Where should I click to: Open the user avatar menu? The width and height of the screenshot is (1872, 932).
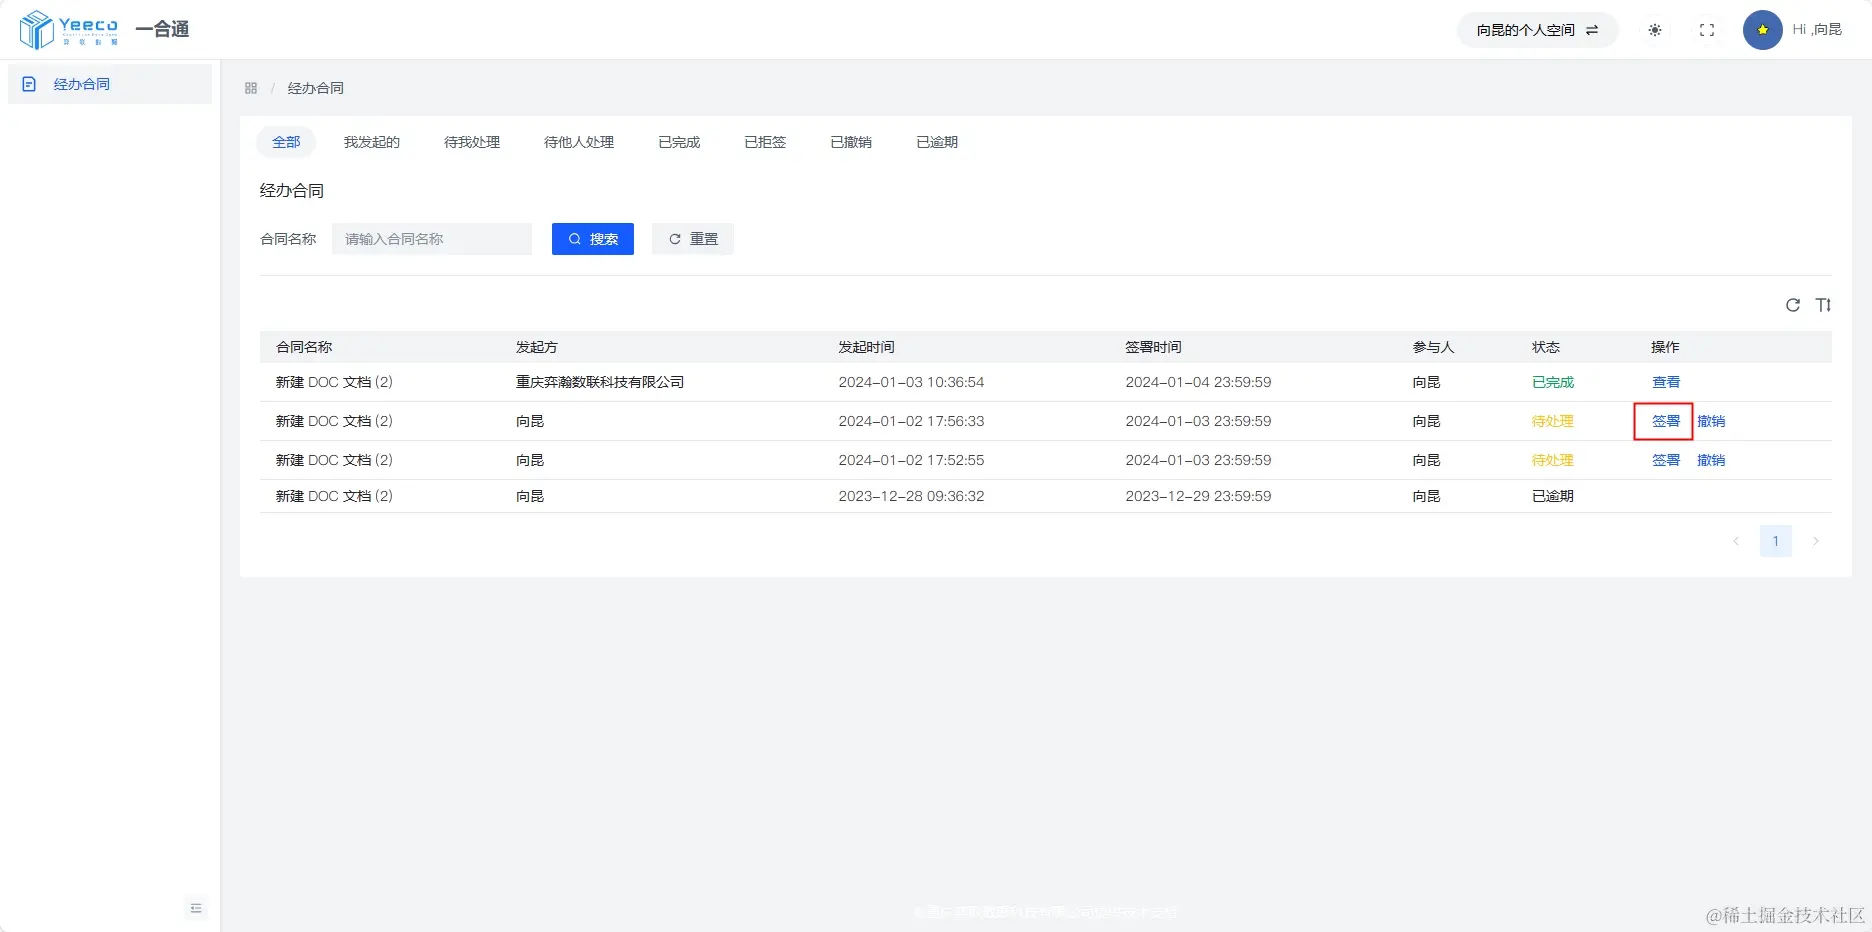(x=1763, y=30)
